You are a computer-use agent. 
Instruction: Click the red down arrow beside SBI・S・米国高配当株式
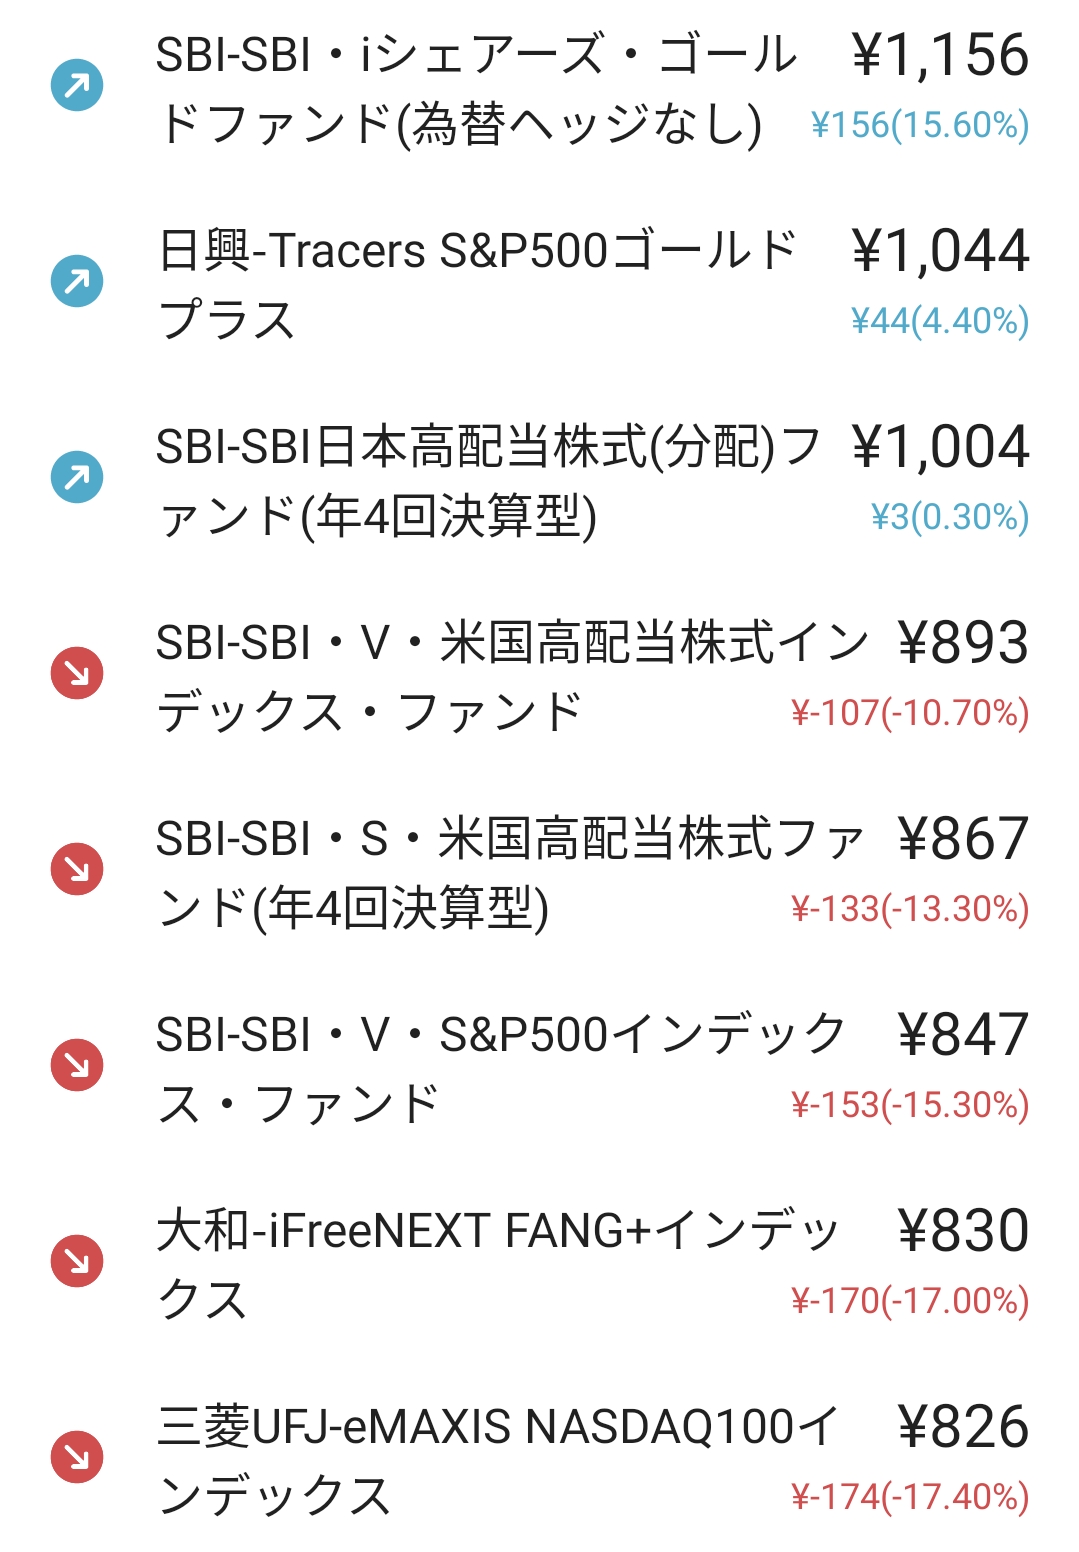click(77, 870)
